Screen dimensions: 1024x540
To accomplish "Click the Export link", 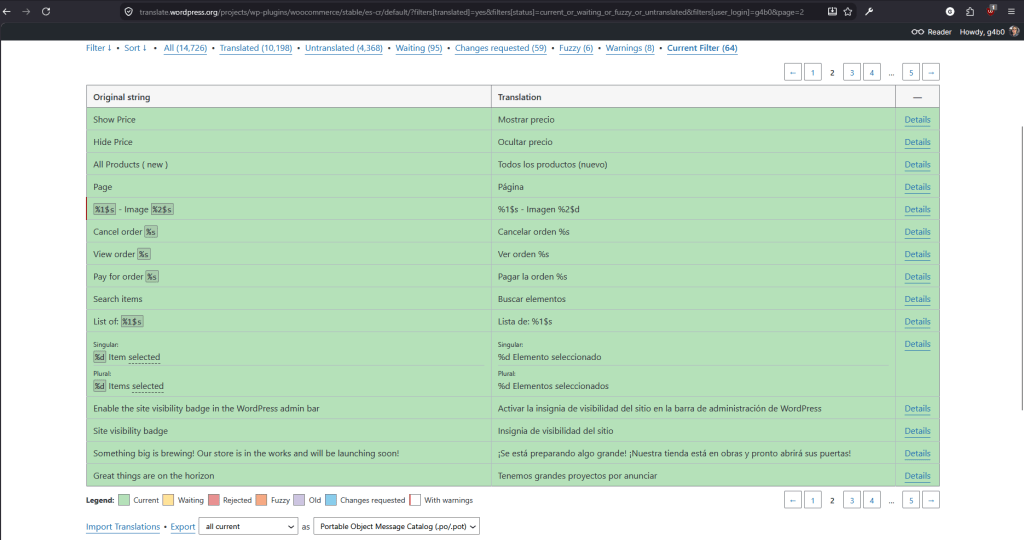I will pyautogui.click(x=183, y=527).
